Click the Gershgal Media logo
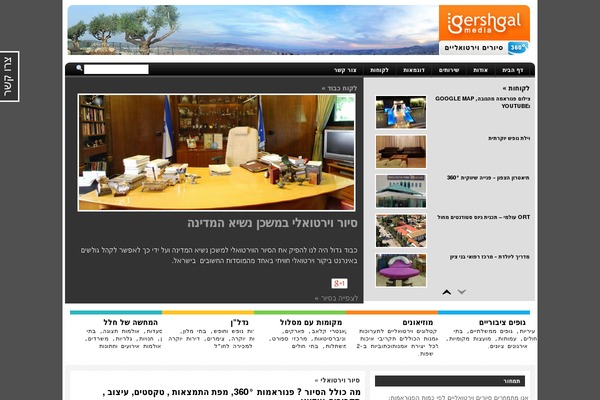600x400 pixels. tap(484, 23)
